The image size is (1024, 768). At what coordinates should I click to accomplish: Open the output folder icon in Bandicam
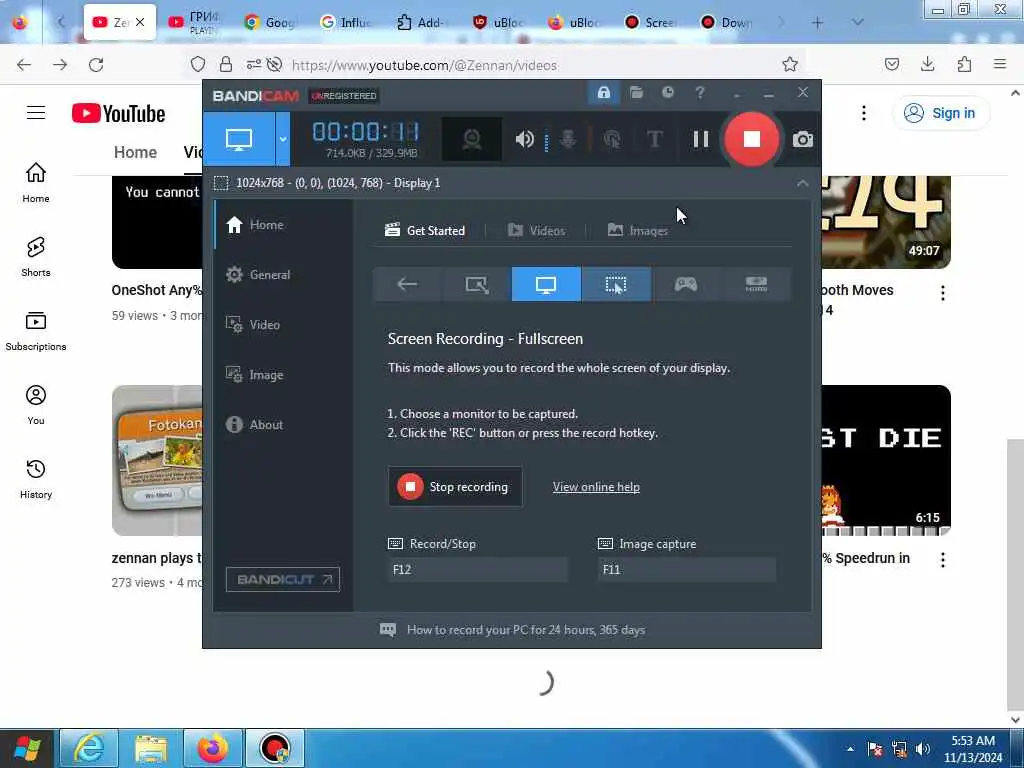pyautogui.click(x=636, y=93)
